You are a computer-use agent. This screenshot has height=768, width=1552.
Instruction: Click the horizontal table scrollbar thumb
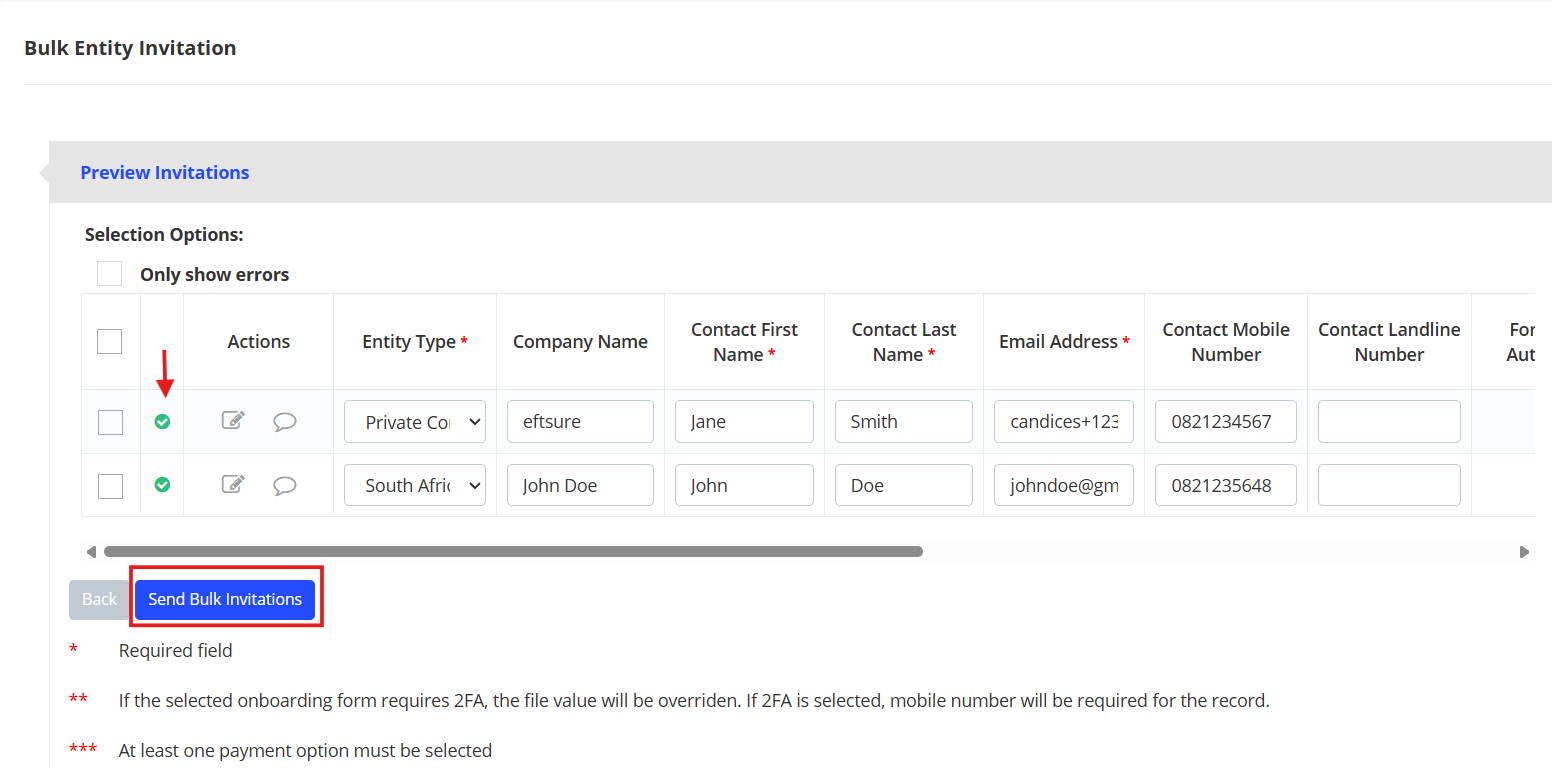pyautogui.click(x=512, y=551)
